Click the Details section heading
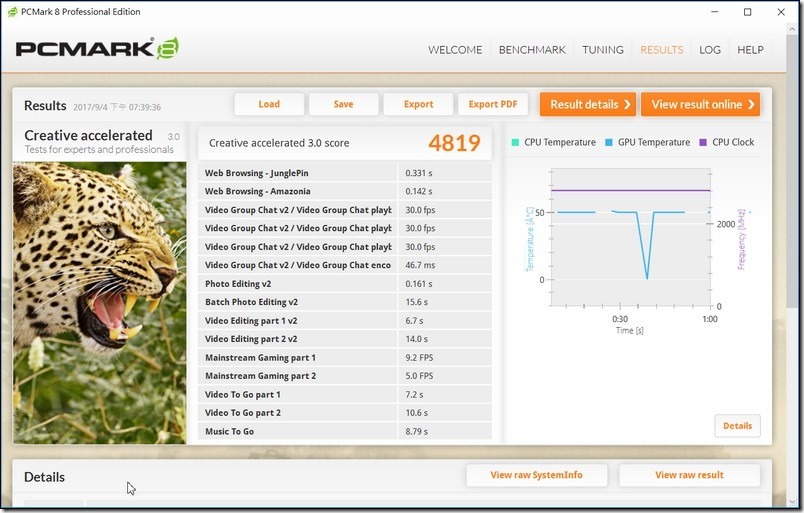Viewport: 804px width, 513px height. pyautogui.click(x=45, y=477)
